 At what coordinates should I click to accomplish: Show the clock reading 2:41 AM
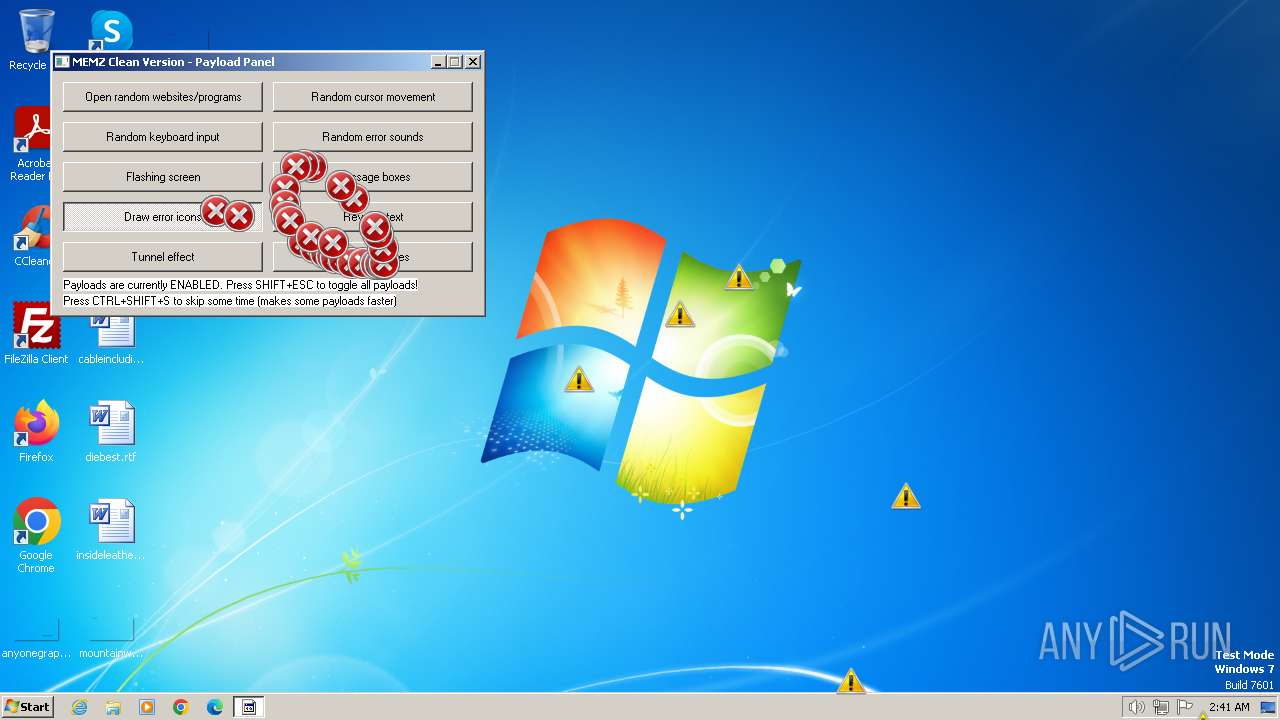(1229, 707)
